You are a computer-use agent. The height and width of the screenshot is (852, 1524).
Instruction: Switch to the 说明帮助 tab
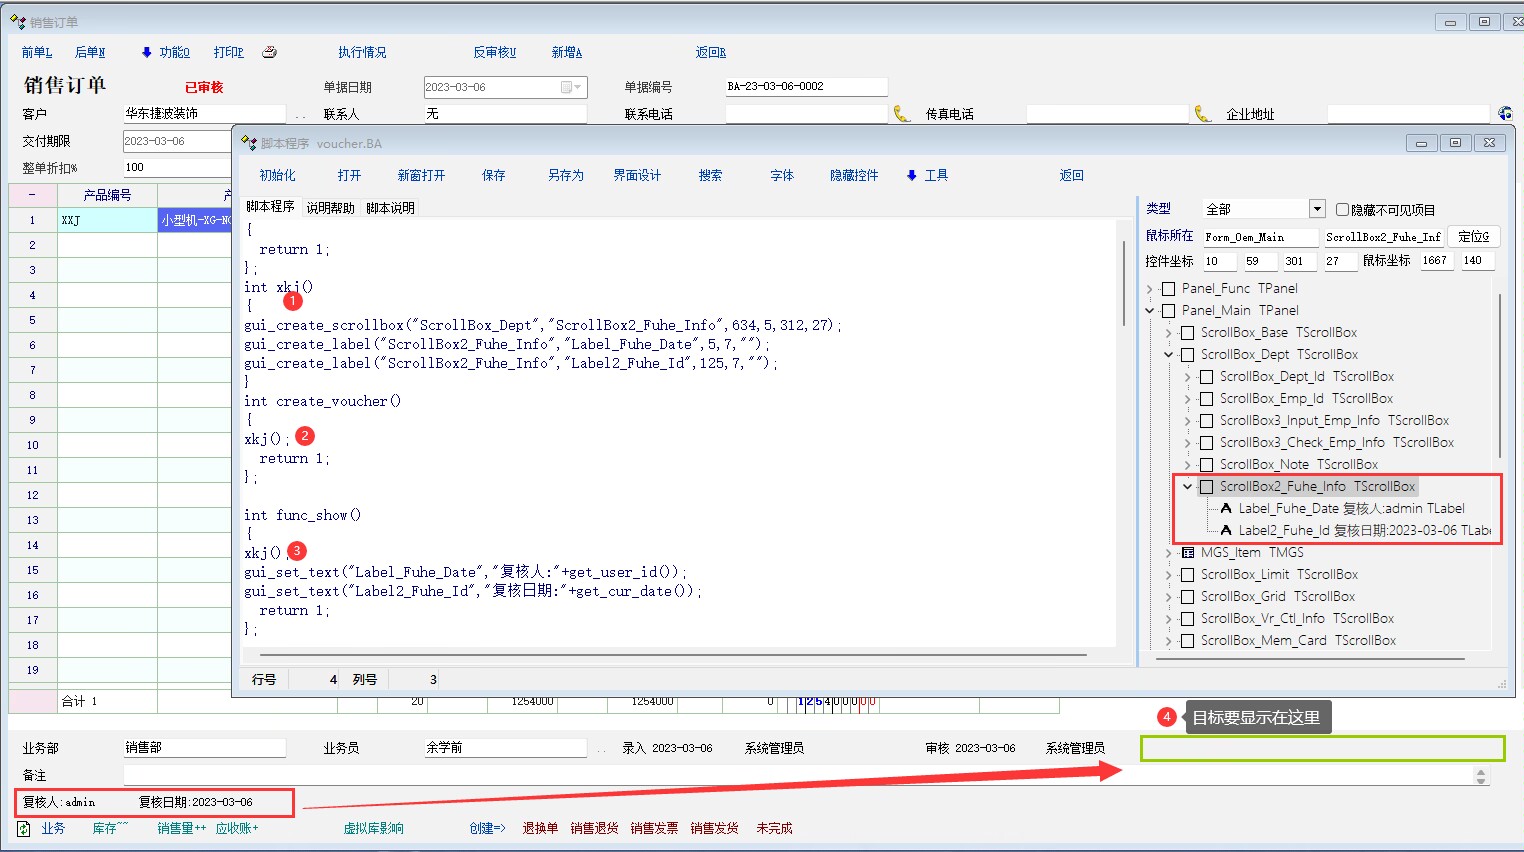pyautogui.click(x=330, y=208)
